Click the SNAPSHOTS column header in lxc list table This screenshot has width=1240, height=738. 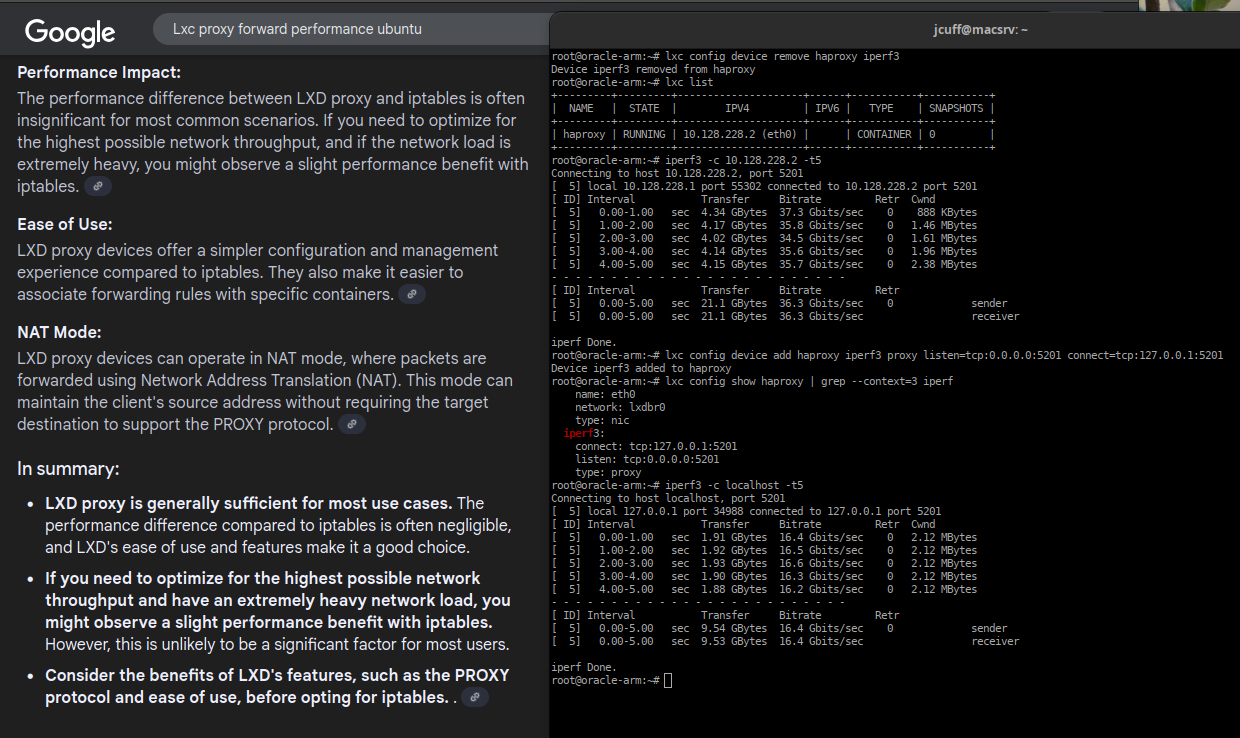[x=956, y=108]
